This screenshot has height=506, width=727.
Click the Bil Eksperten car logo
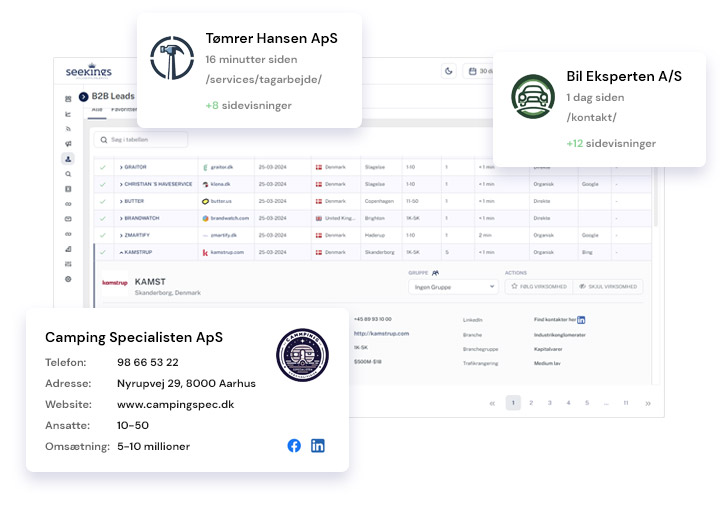tap(533, 96)
